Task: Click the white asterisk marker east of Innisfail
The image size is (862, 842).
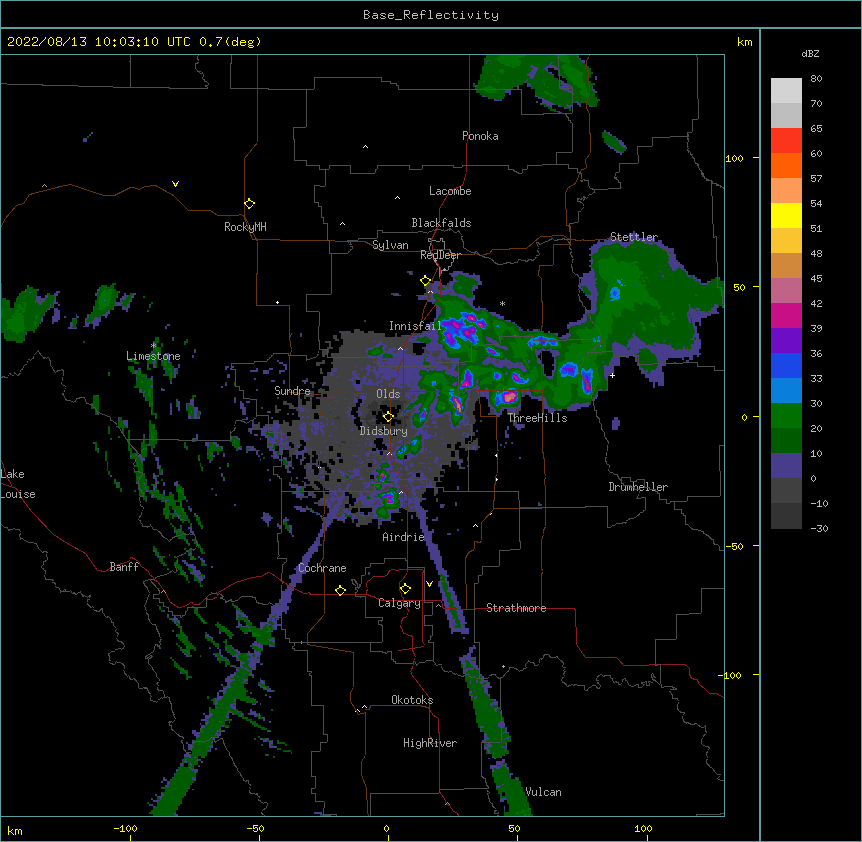Action: (x=502, y=304)
